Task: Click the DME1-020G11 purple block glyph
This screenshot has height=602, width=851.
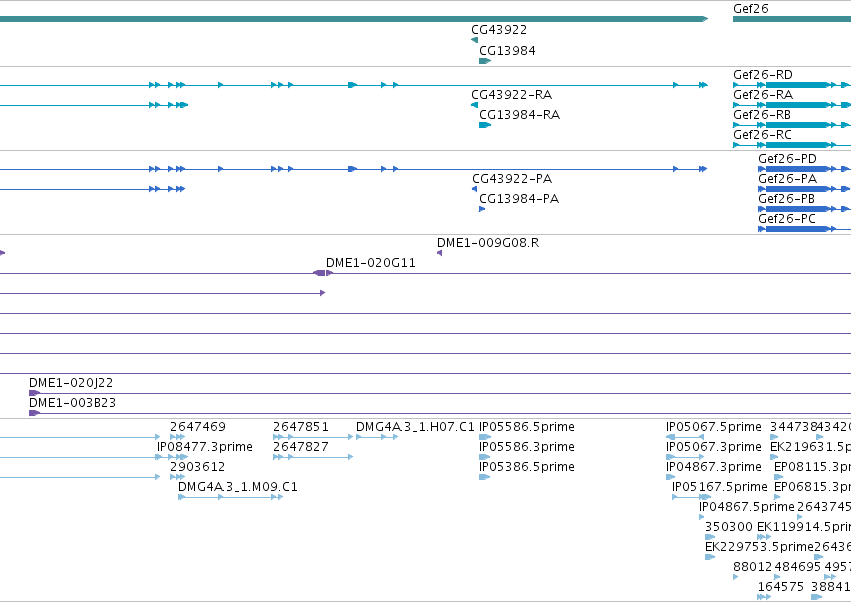Action: click(321, 273)
